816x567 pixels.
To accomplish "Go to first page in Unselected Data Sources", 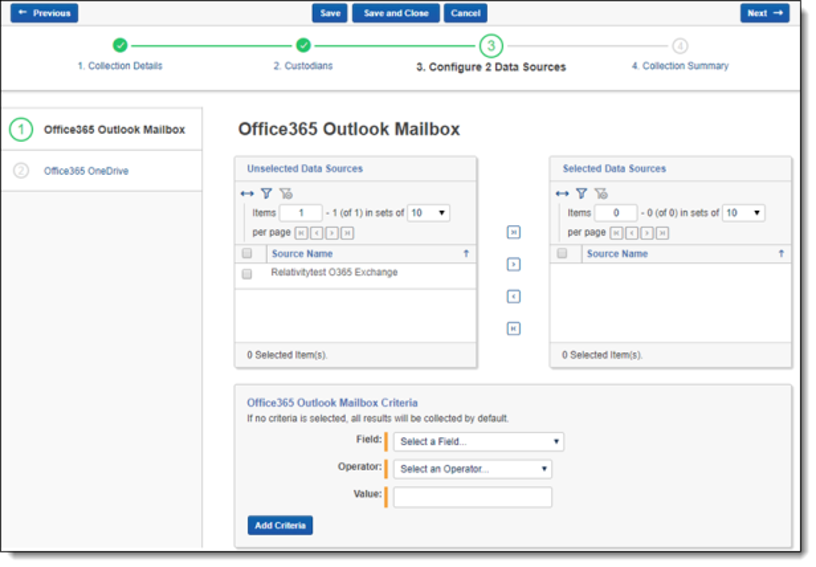I will pyautogui.click(x=301, y=233).
